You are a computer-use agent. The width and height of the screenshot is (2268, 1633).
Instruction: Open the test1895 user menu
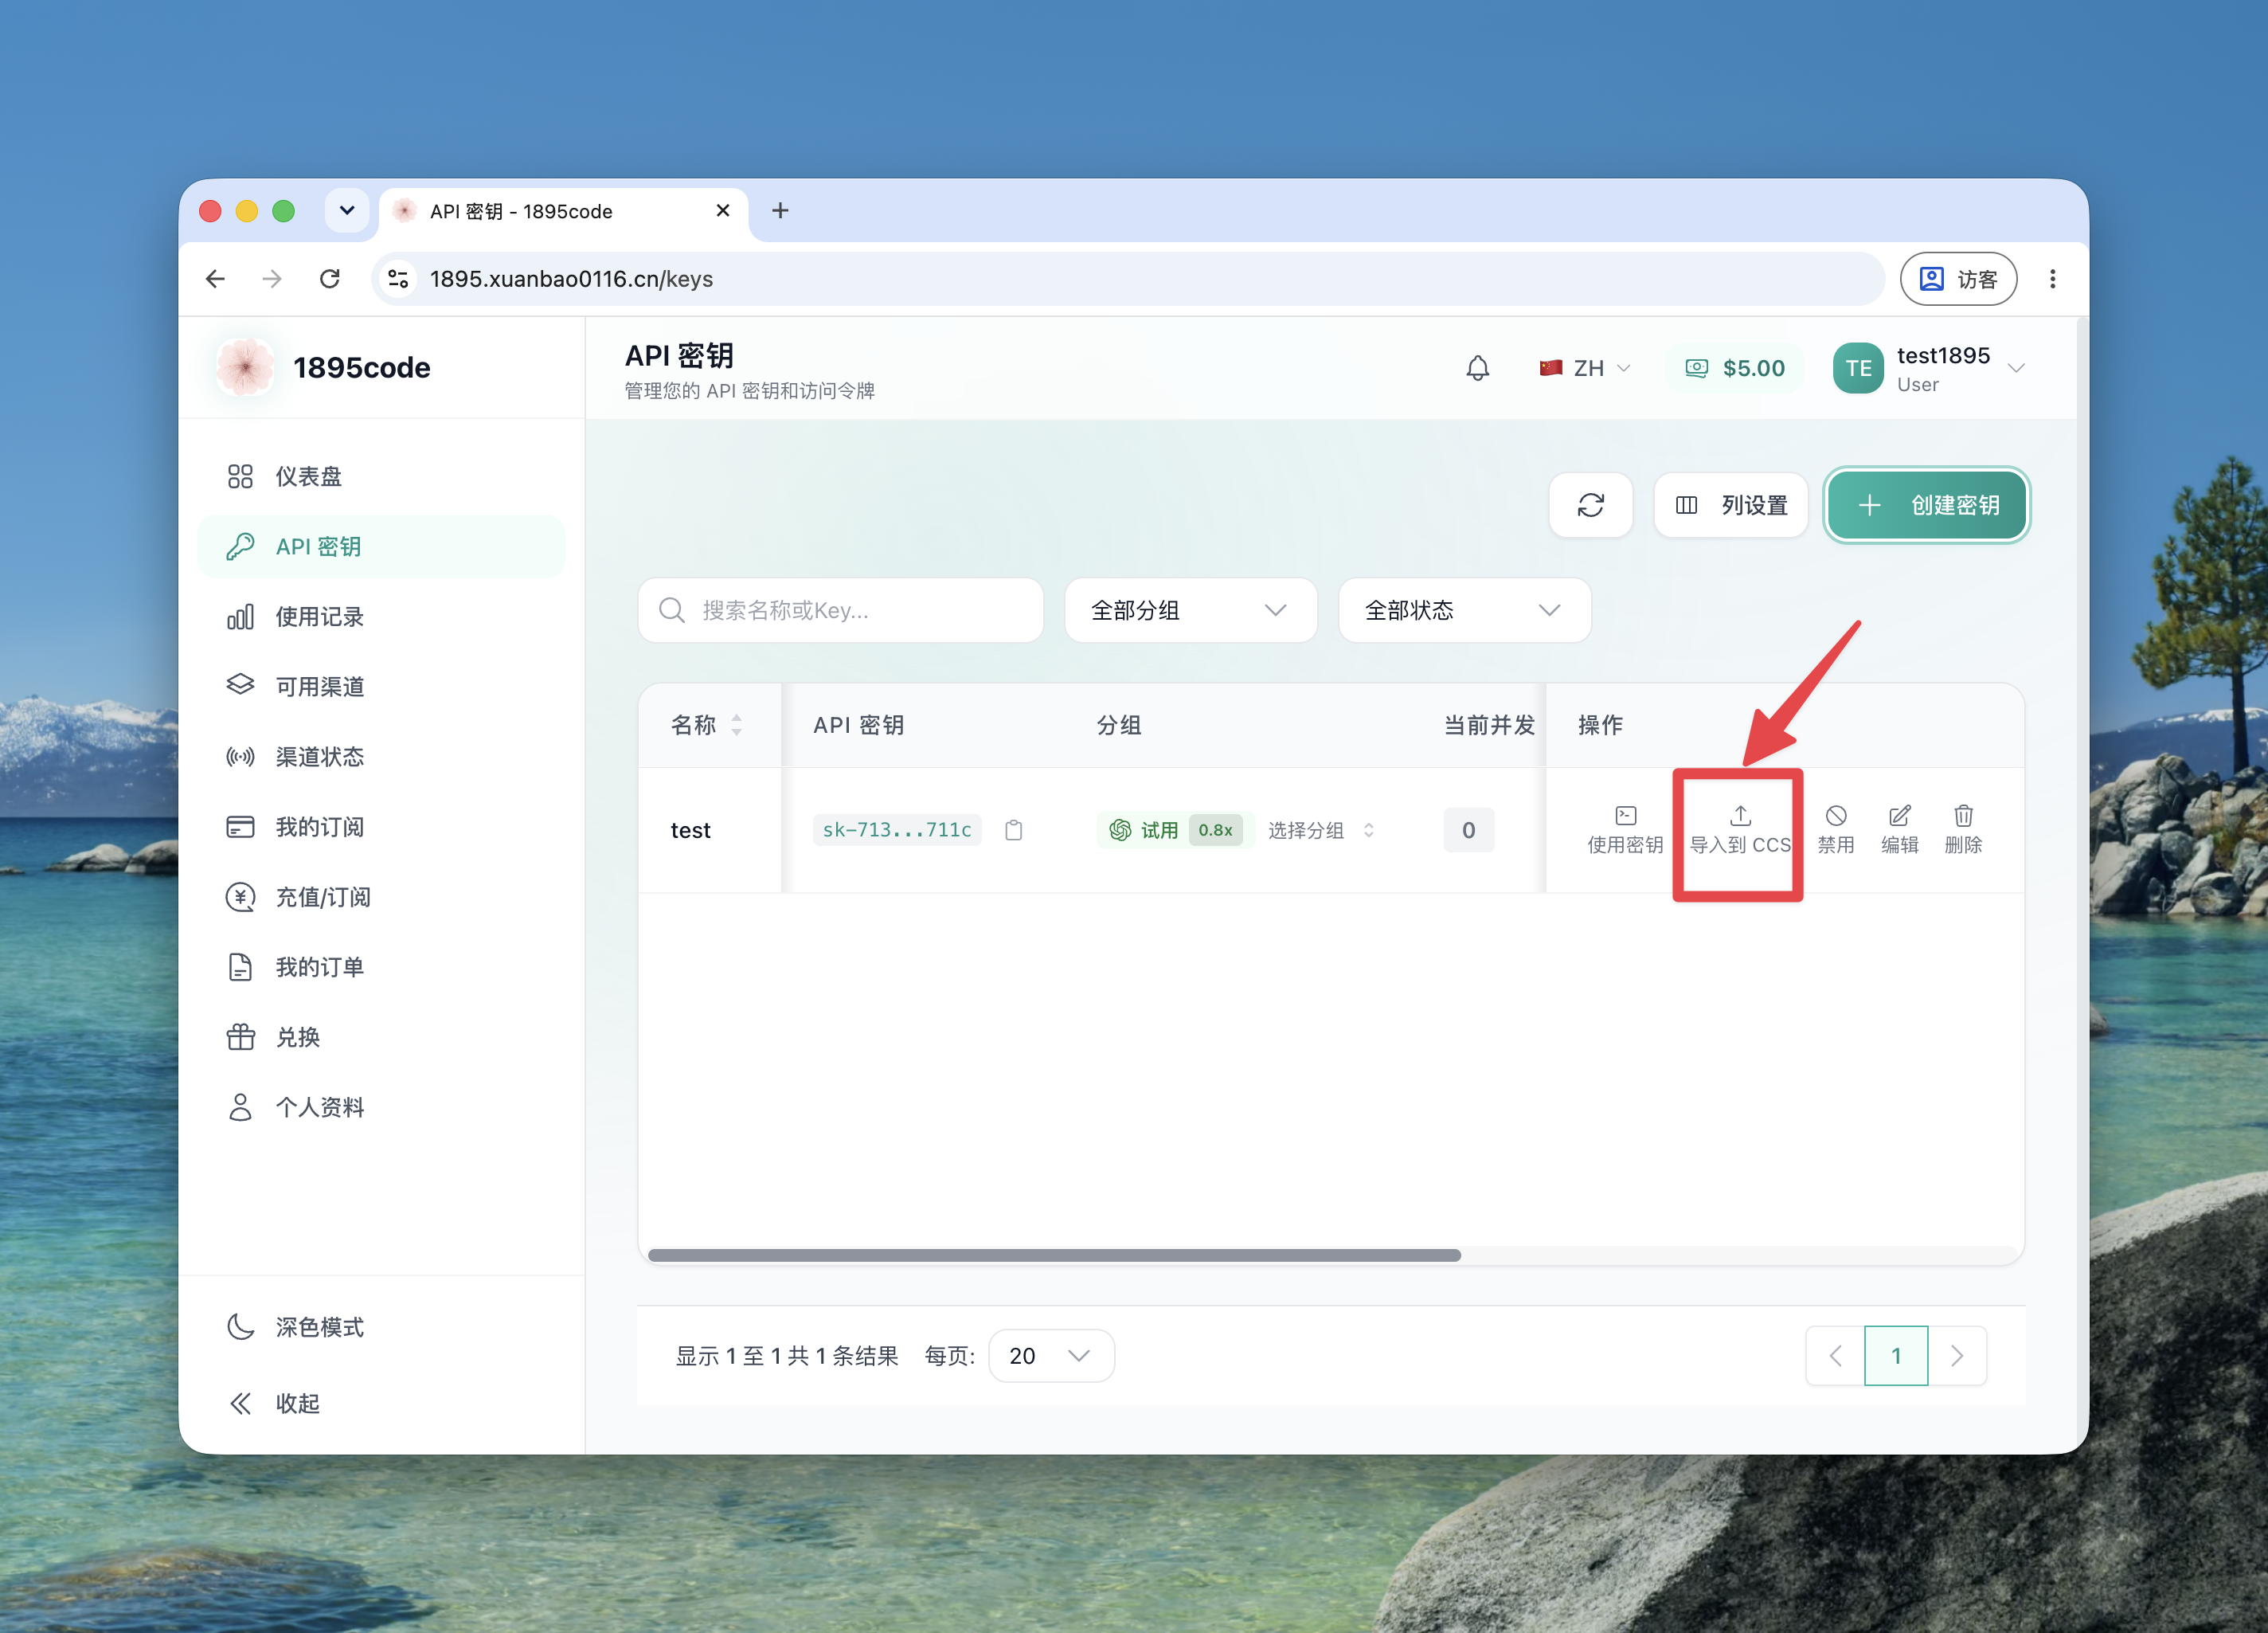(x=1930, y=368)
